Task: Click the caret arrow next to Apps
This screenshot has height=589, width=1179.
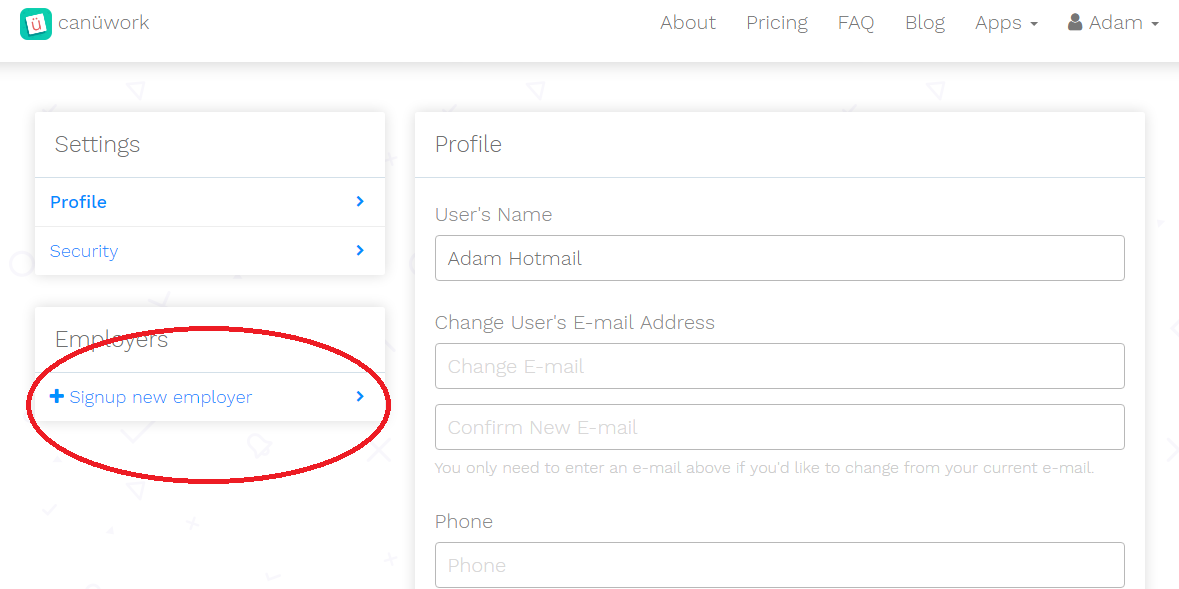Action: [x=1034, y=25]
